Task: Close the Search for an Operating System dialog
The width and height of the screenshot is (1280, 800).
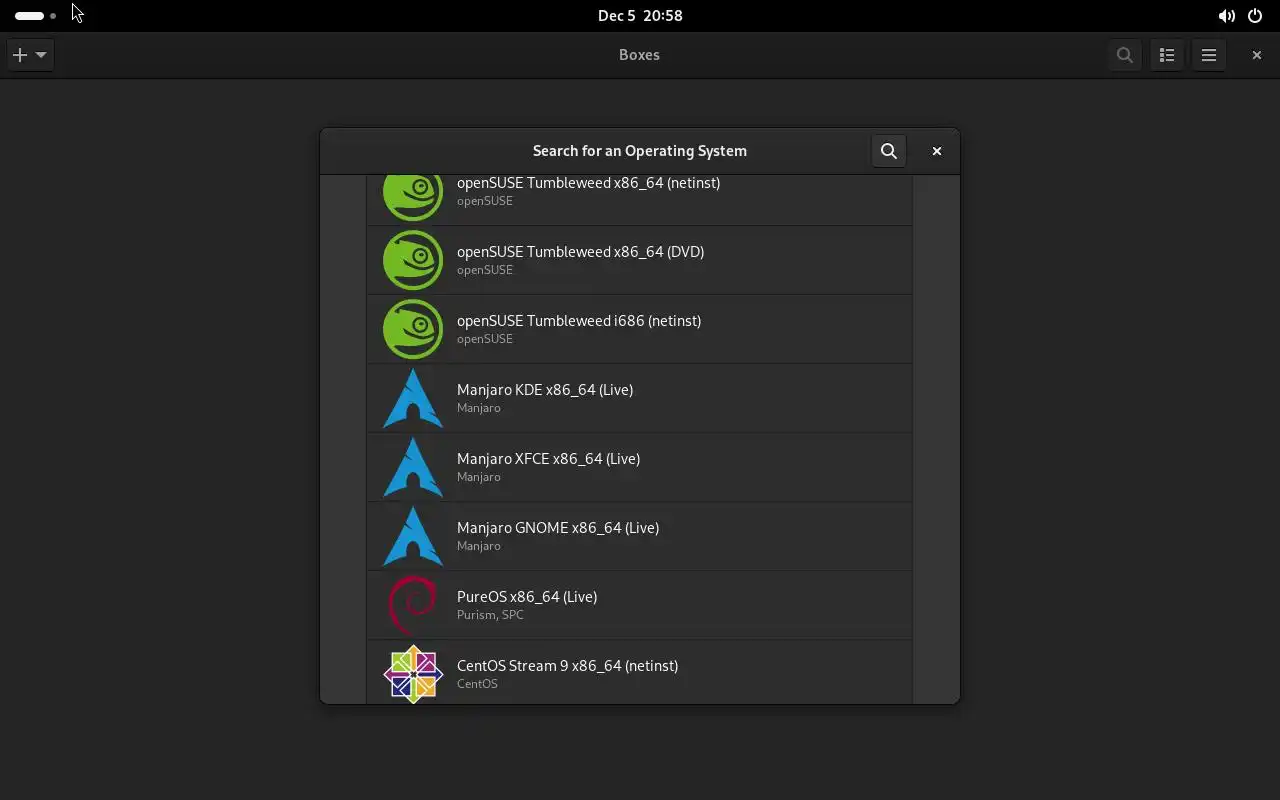Action: pos(937,151)
